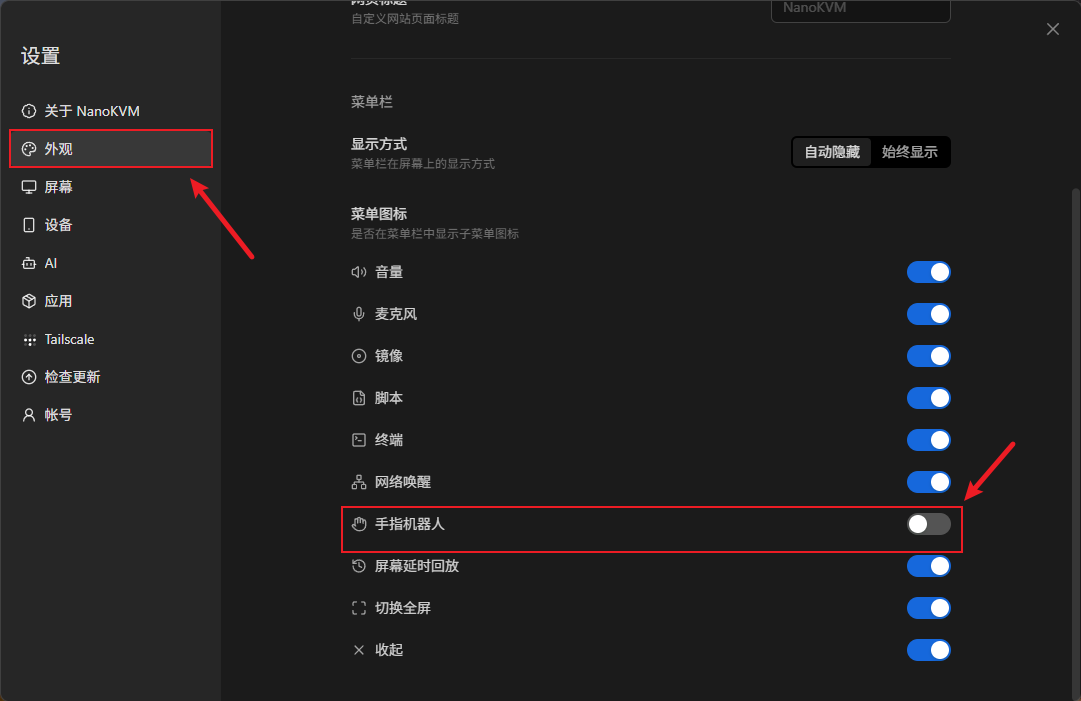Click the fullscreen icon for 切换全屏
Viewport: 1081px width, 701px height.
(358, 608)
